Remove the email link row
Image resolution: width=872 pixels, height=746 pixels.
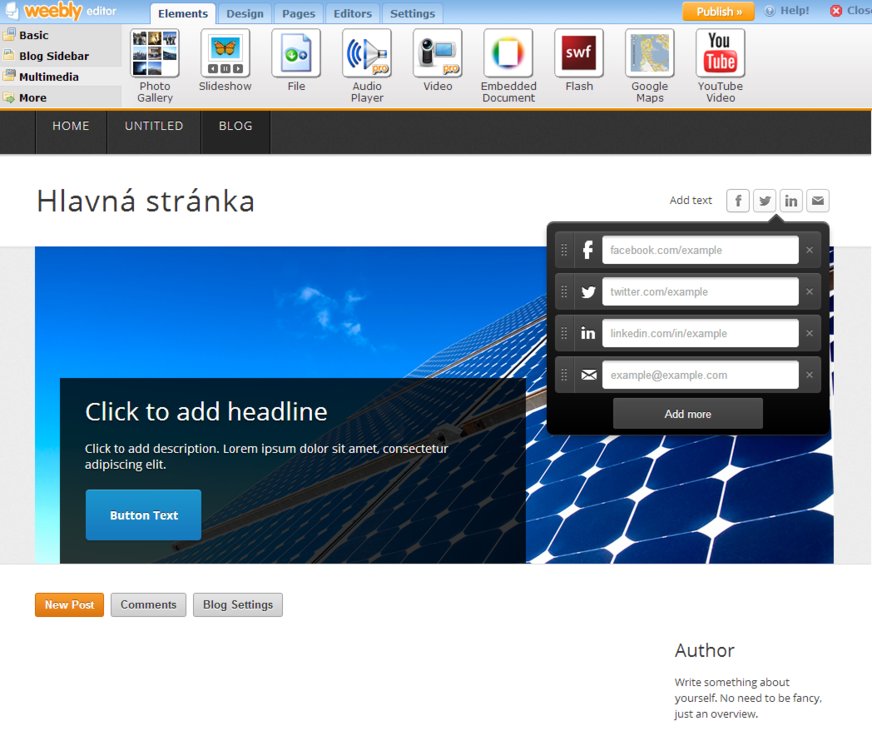click(809, 375)
